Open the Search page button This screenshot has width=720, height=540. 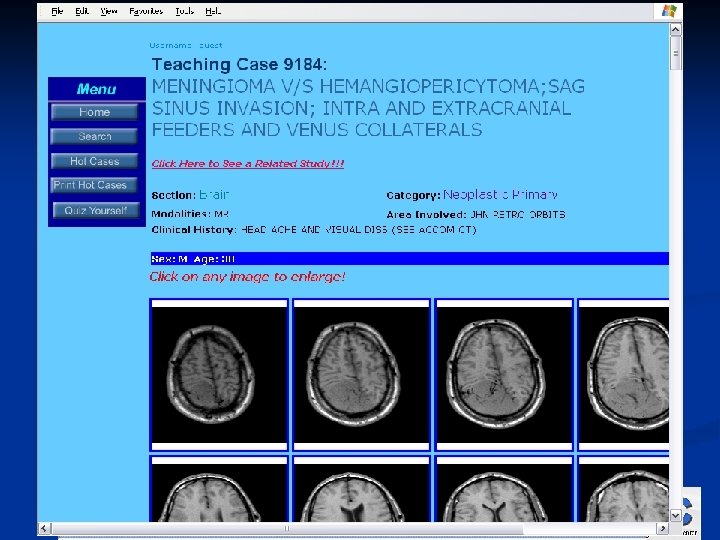(x=95, y=136)
